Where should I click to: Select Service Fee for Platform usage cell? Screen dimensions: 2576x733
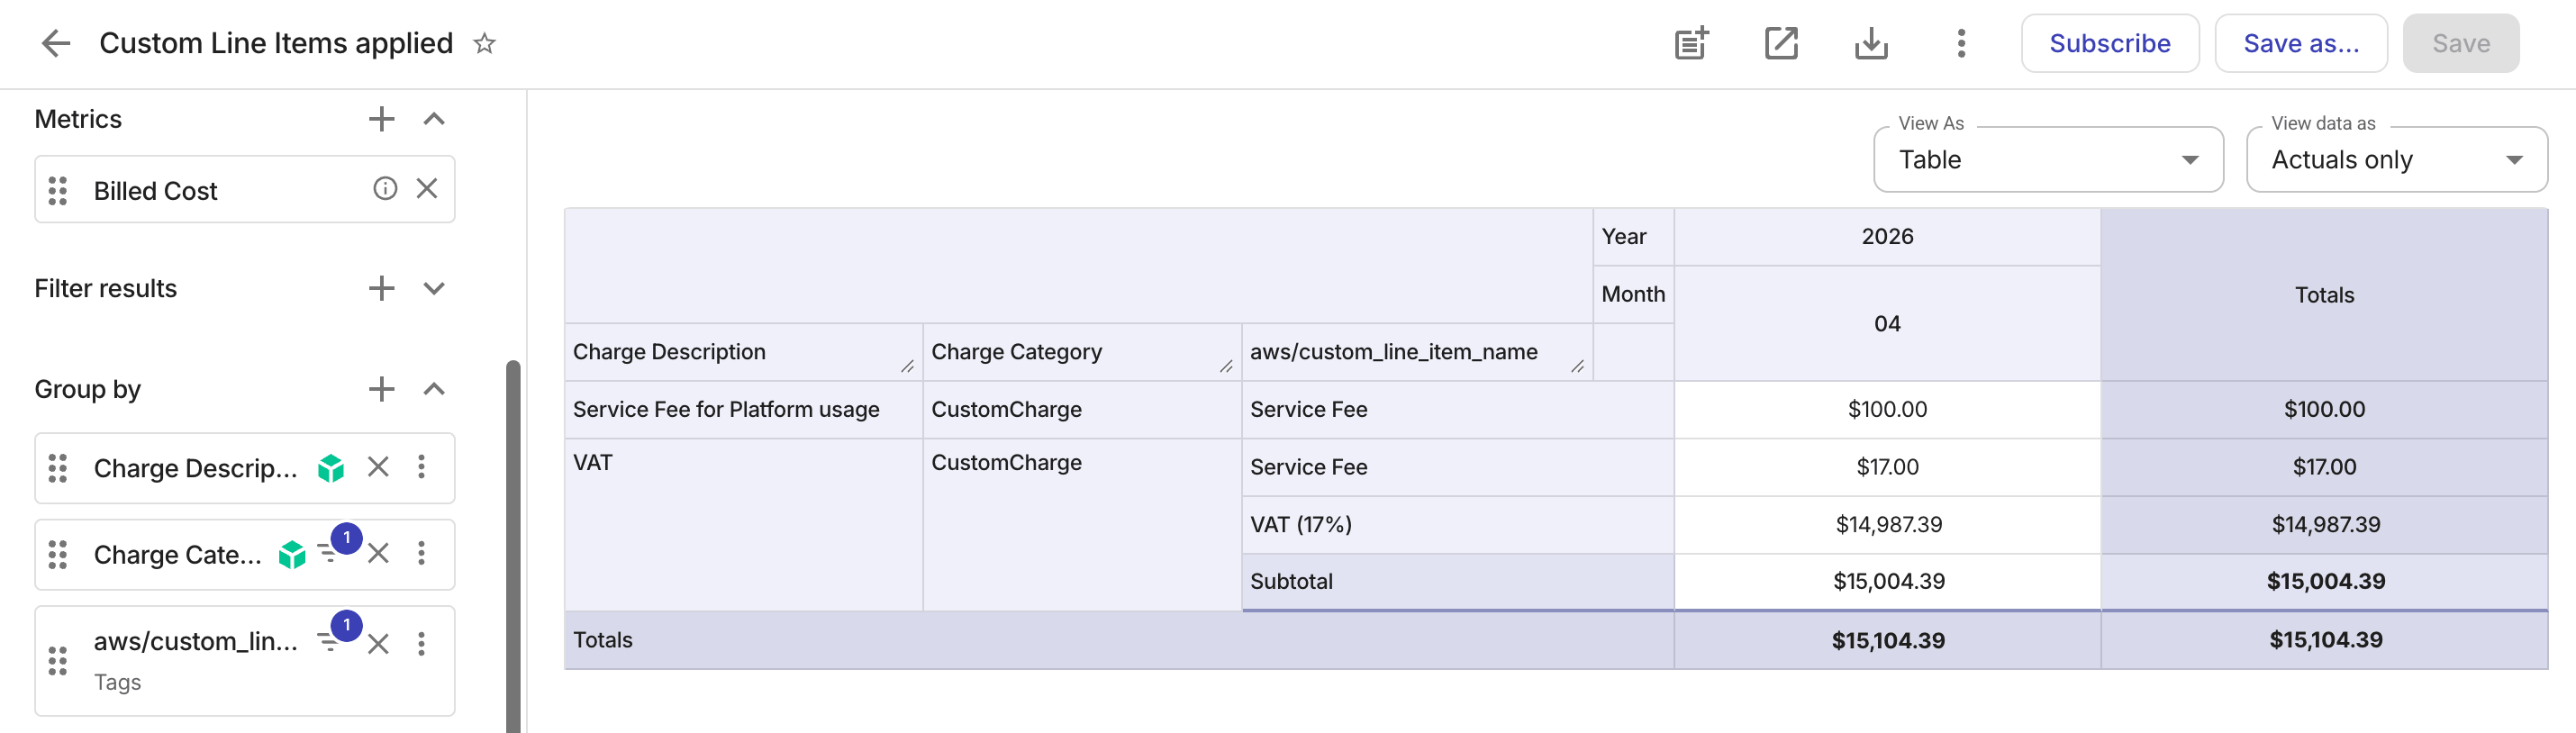click(743, 409)
